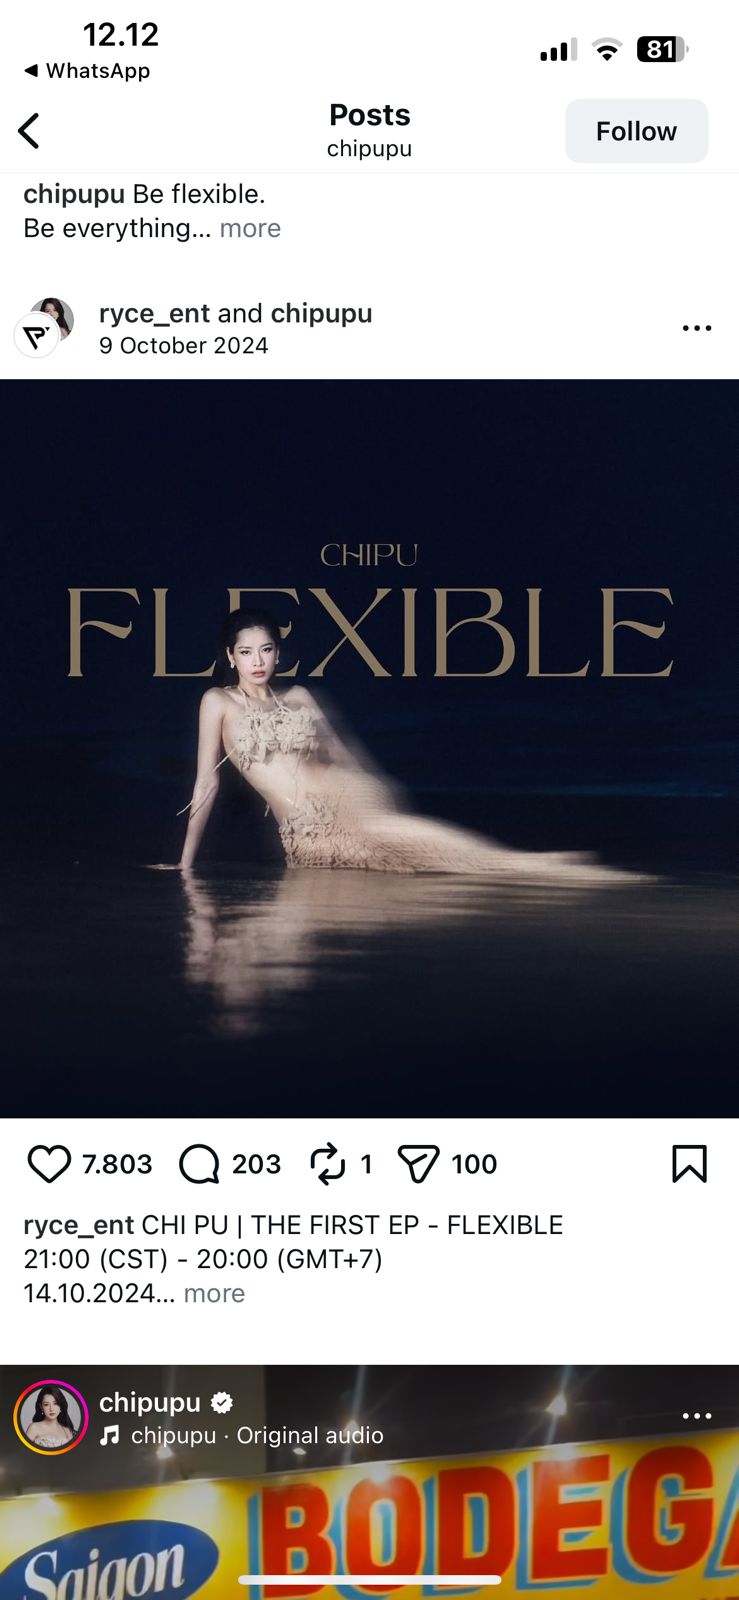The height and width of the screenshot is (1600, 739).
Task: Follow the chipupu account
Action: click(637, 131)
